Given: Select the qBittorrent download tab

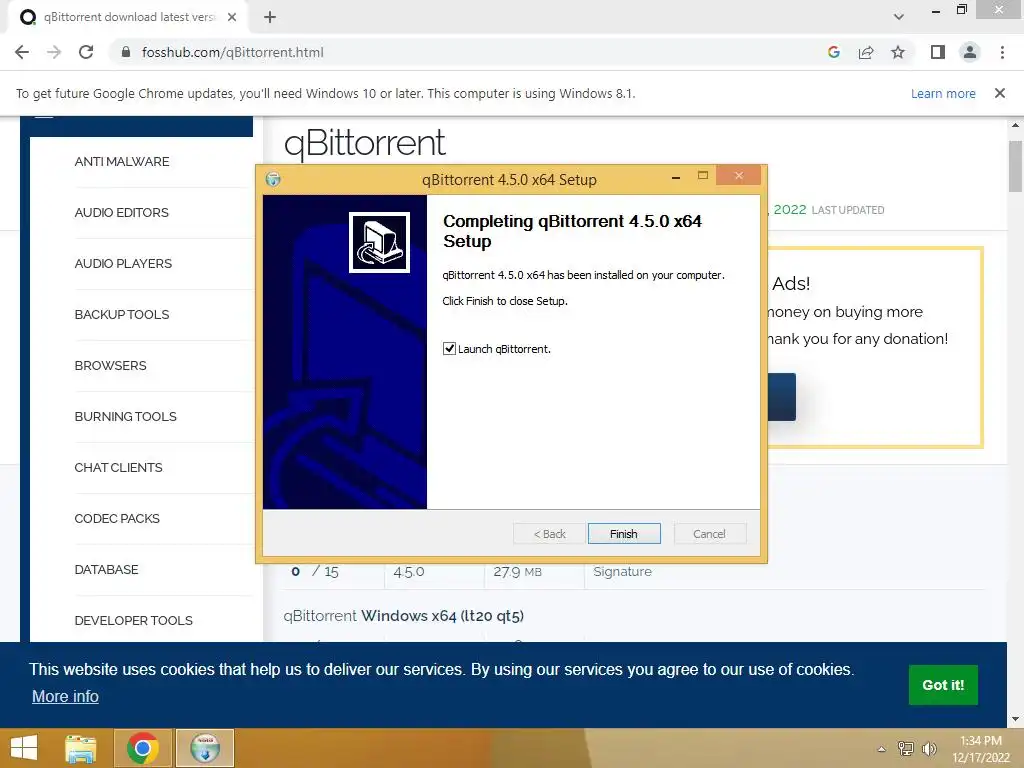Looking at the screenshot, I should click(129, 17).
